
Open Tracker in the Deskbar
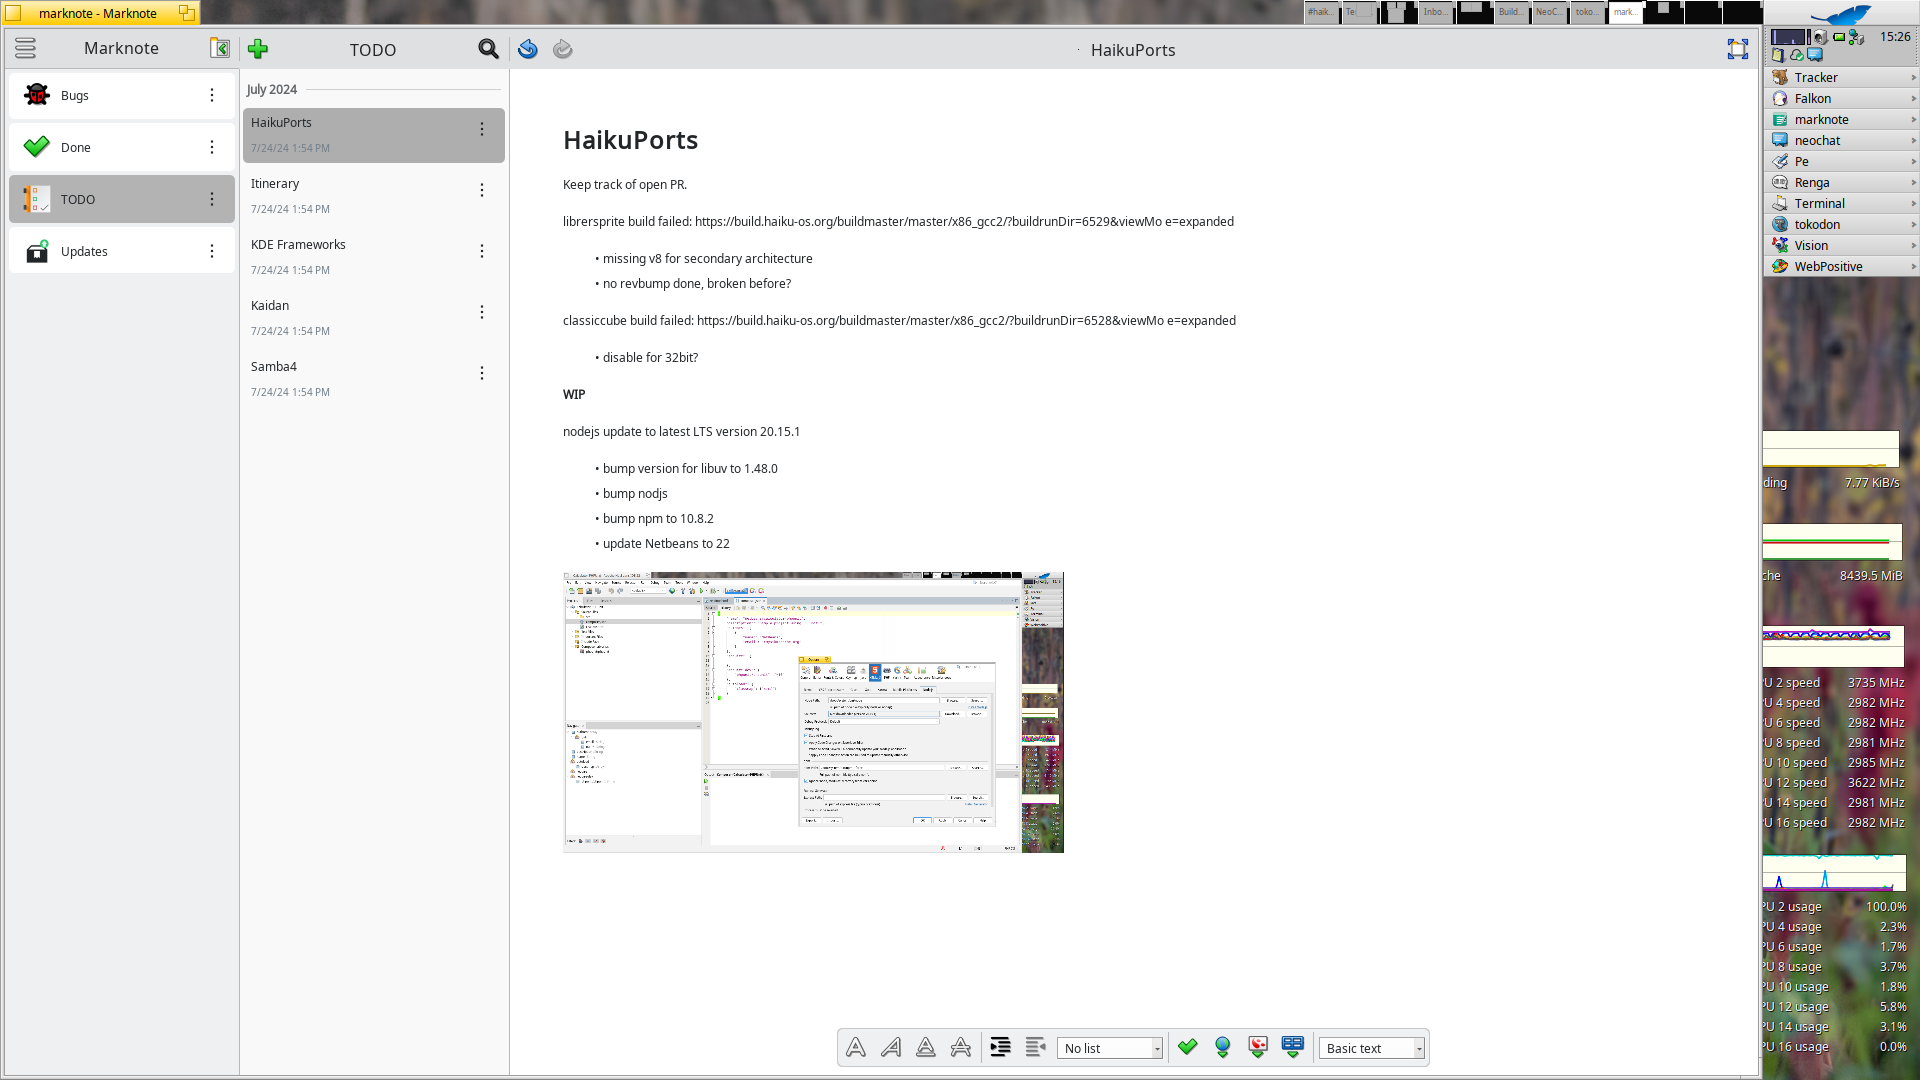pos(1841,77)
